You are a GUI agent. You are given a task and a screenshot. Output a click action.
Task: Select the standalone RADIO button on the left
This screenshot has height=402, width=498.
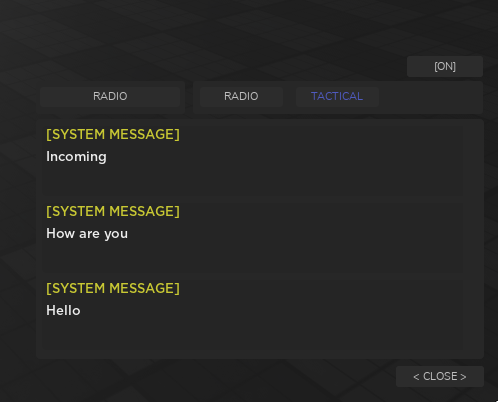[x=110, y=96]
